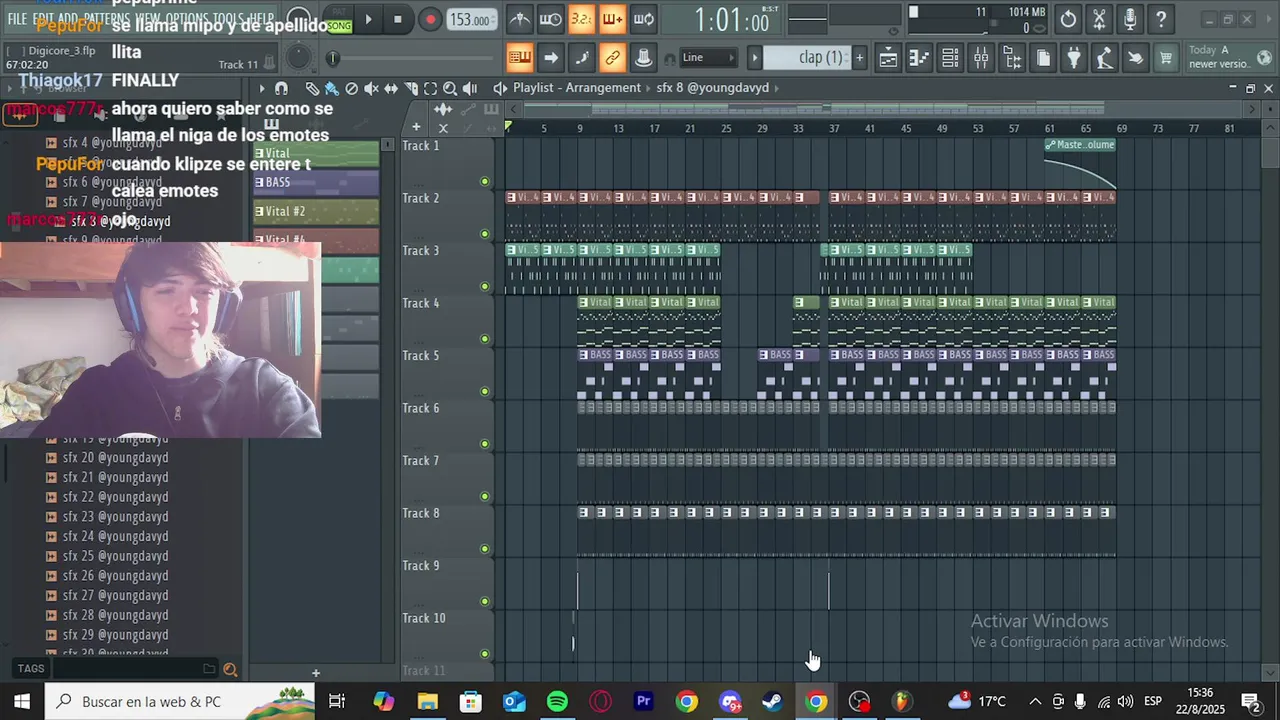Open the FILE menu
Image resolution: width=1280 pixels, height=720 pixels.
click(17, 19)
